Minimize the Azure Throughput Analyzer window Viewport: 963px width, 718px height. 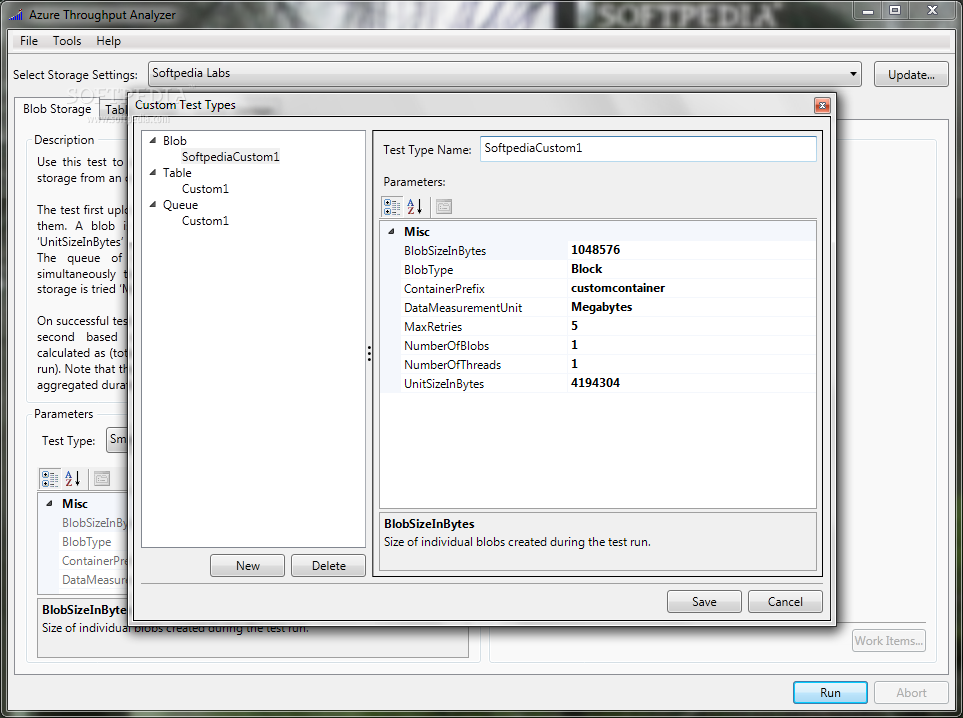868,11
